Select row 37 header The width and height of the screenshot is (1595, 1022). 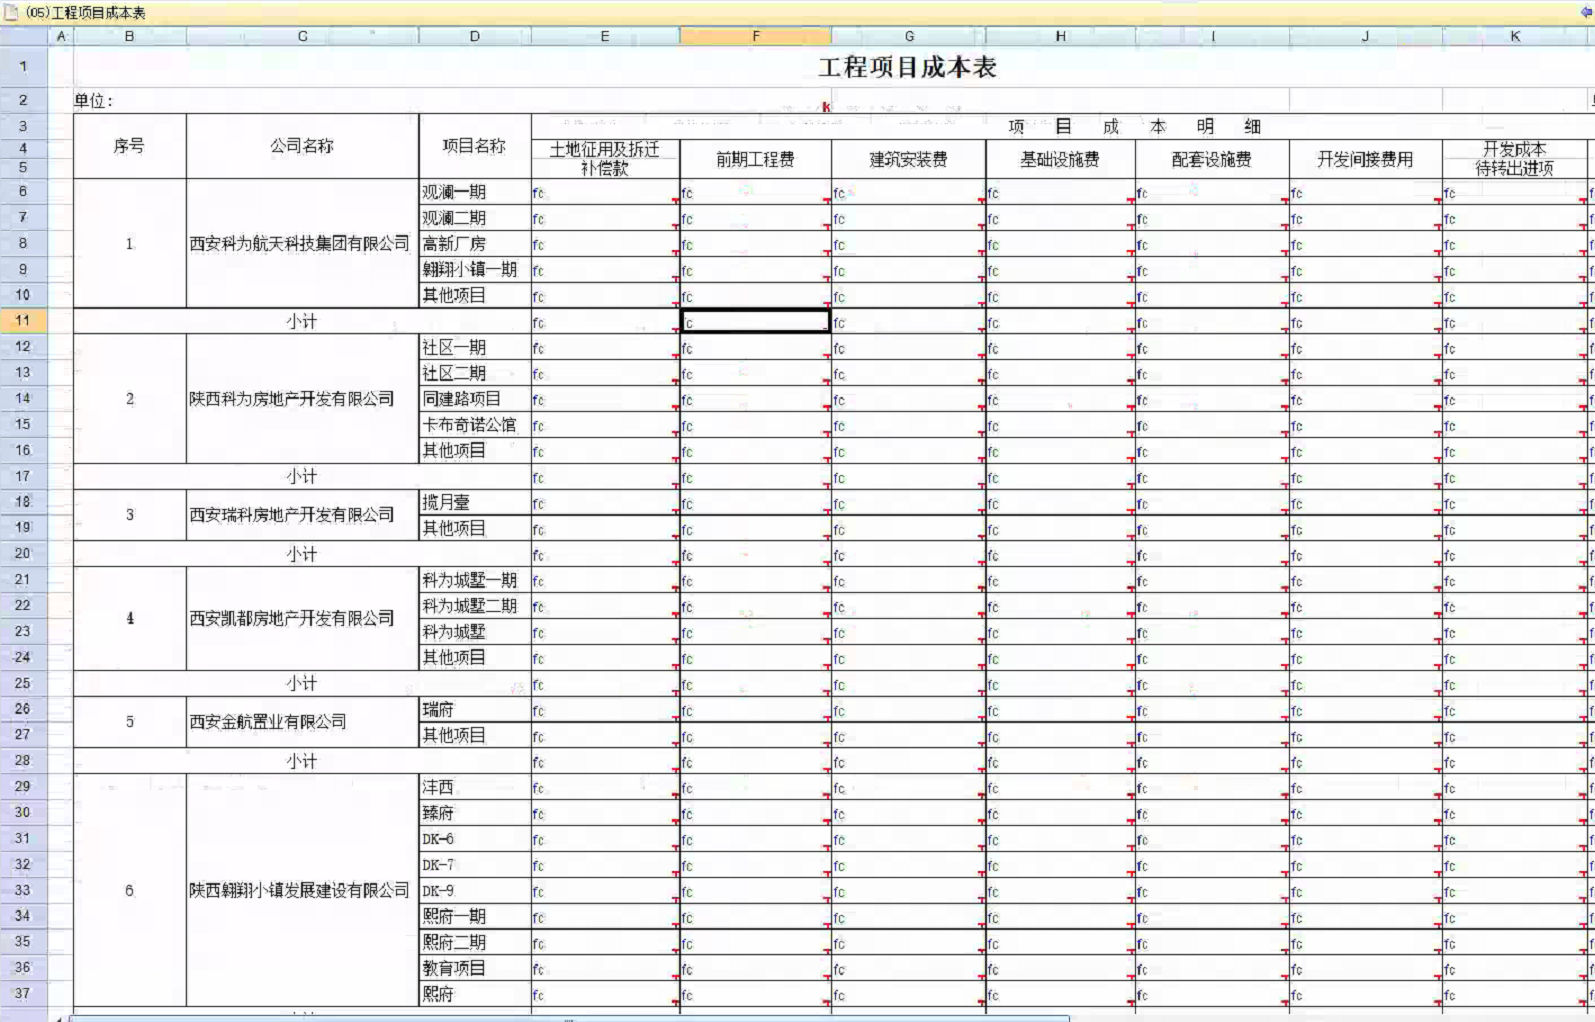(23, 993)
